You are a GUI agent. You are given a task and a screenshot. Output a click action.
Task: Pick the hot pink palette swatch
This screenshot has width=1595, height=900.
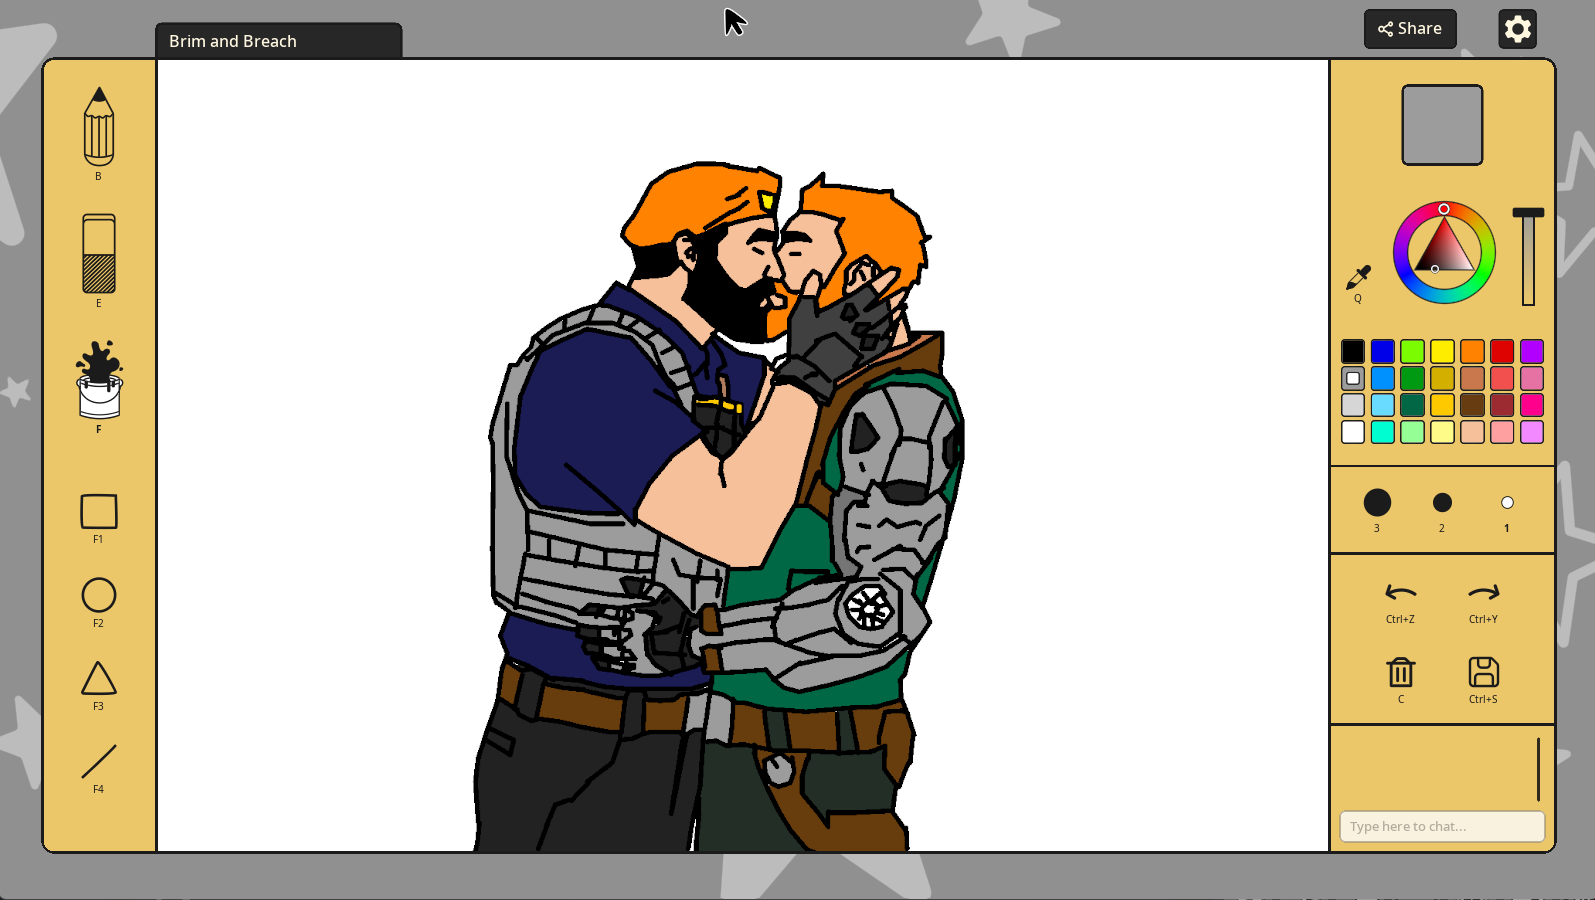(x=1532, y=405)
